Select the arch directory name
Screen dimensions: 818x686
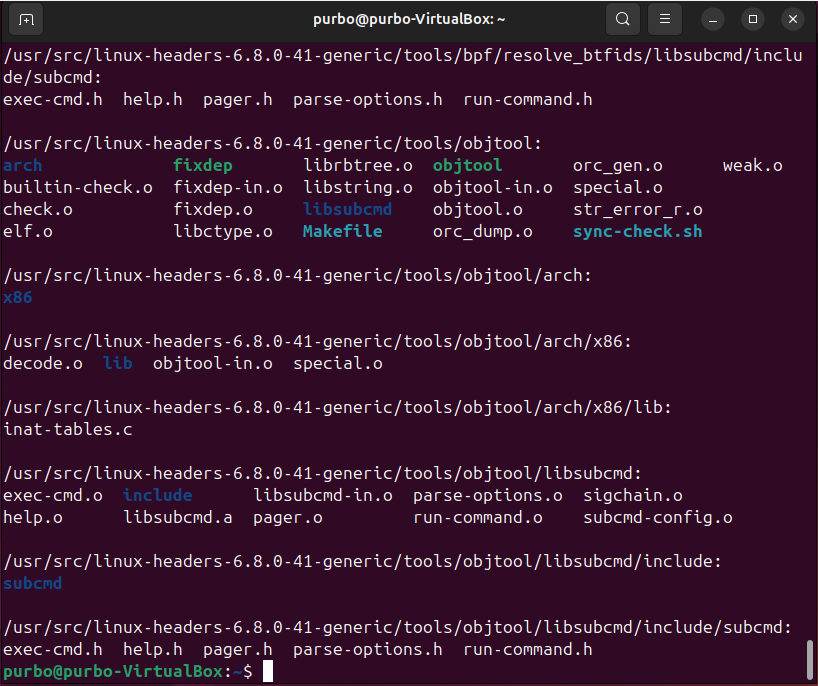click(22, 165)
